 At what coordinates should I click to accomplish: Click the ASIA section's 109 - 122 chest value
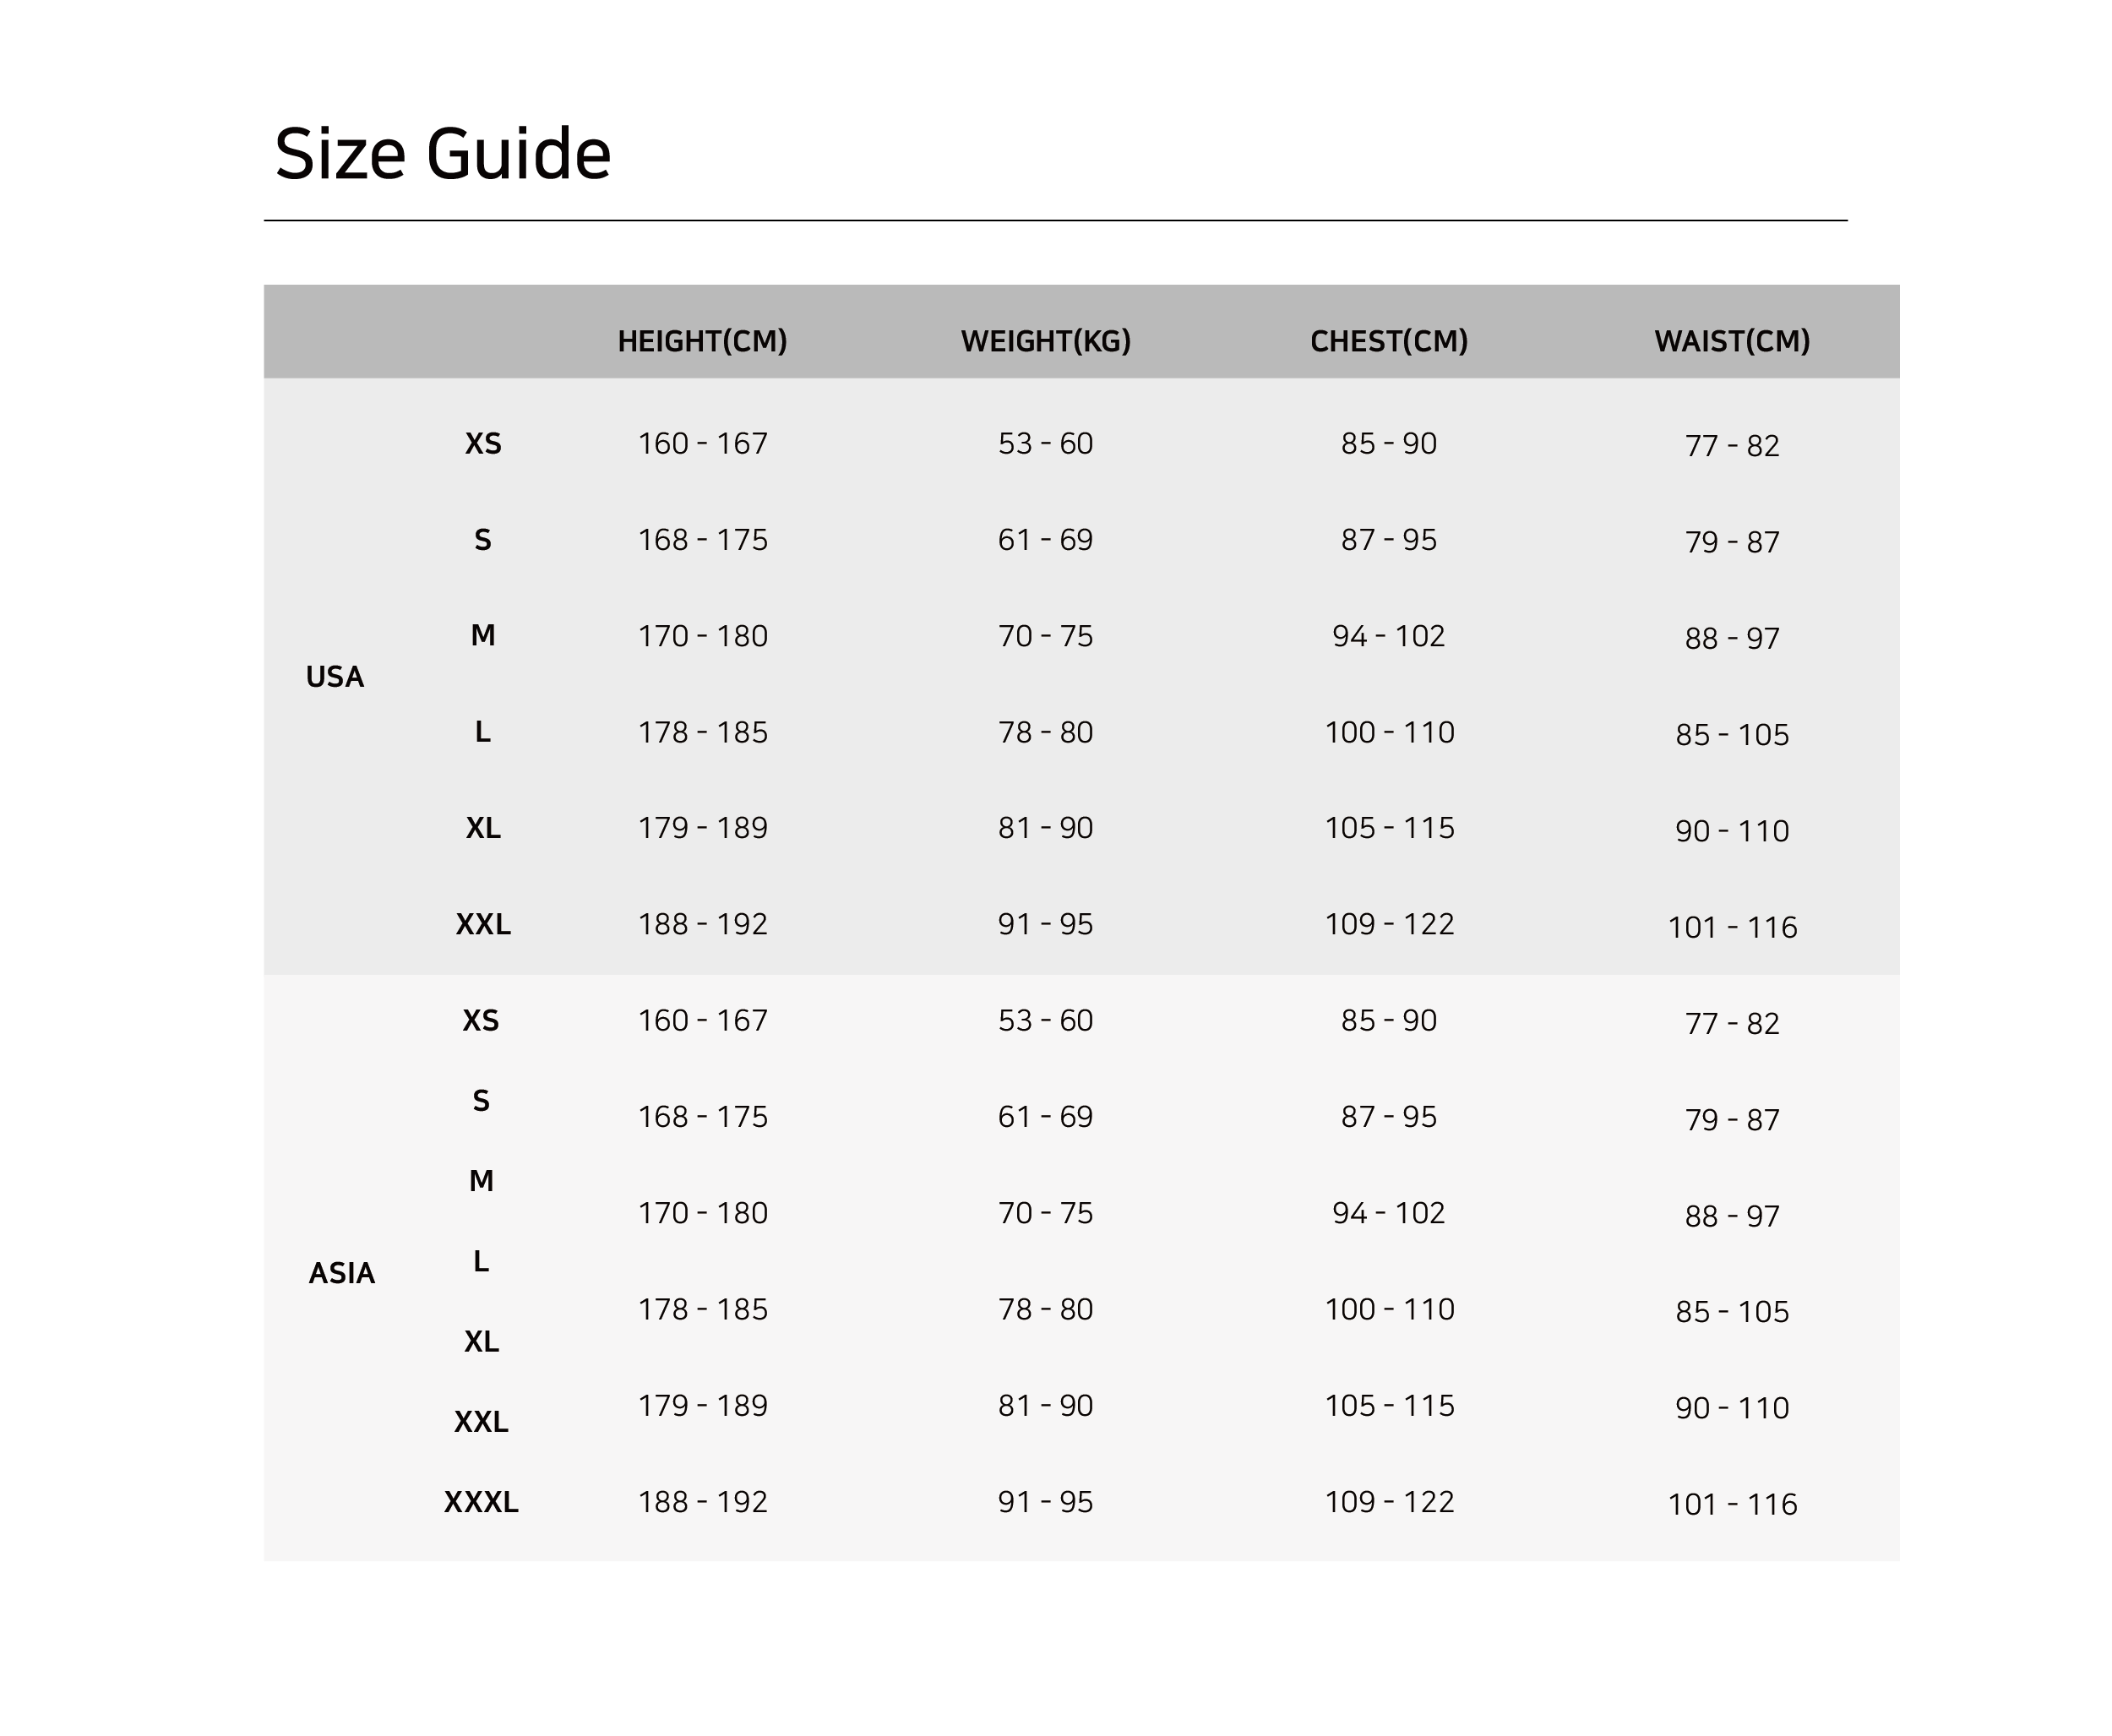tap(1388, 1502)
